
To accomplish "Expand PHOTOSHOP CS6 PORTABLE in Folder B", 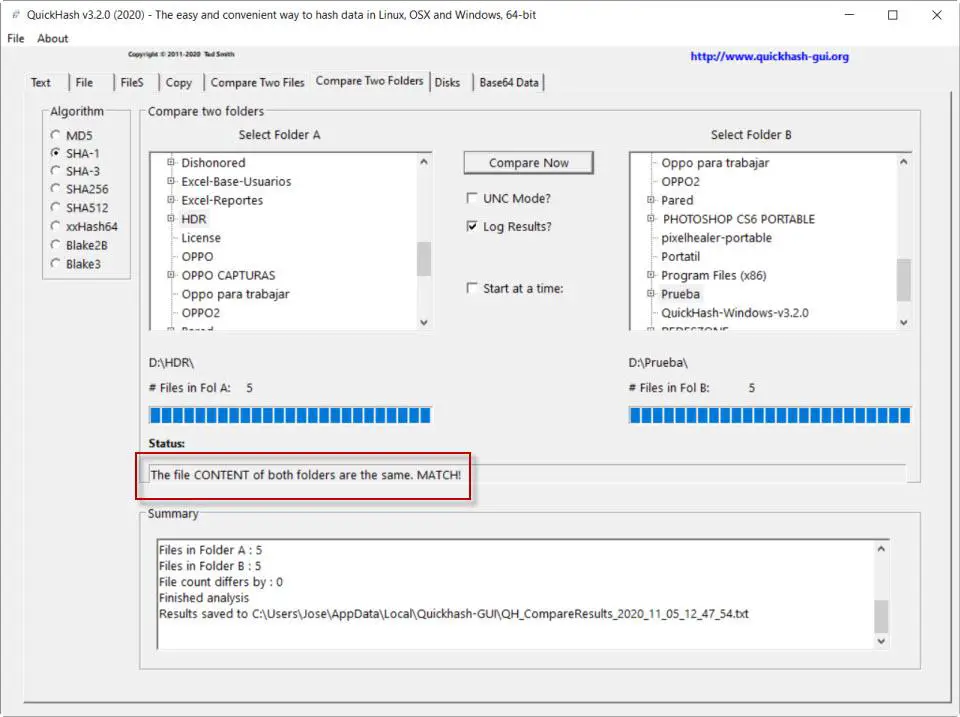I will (651, 219).
